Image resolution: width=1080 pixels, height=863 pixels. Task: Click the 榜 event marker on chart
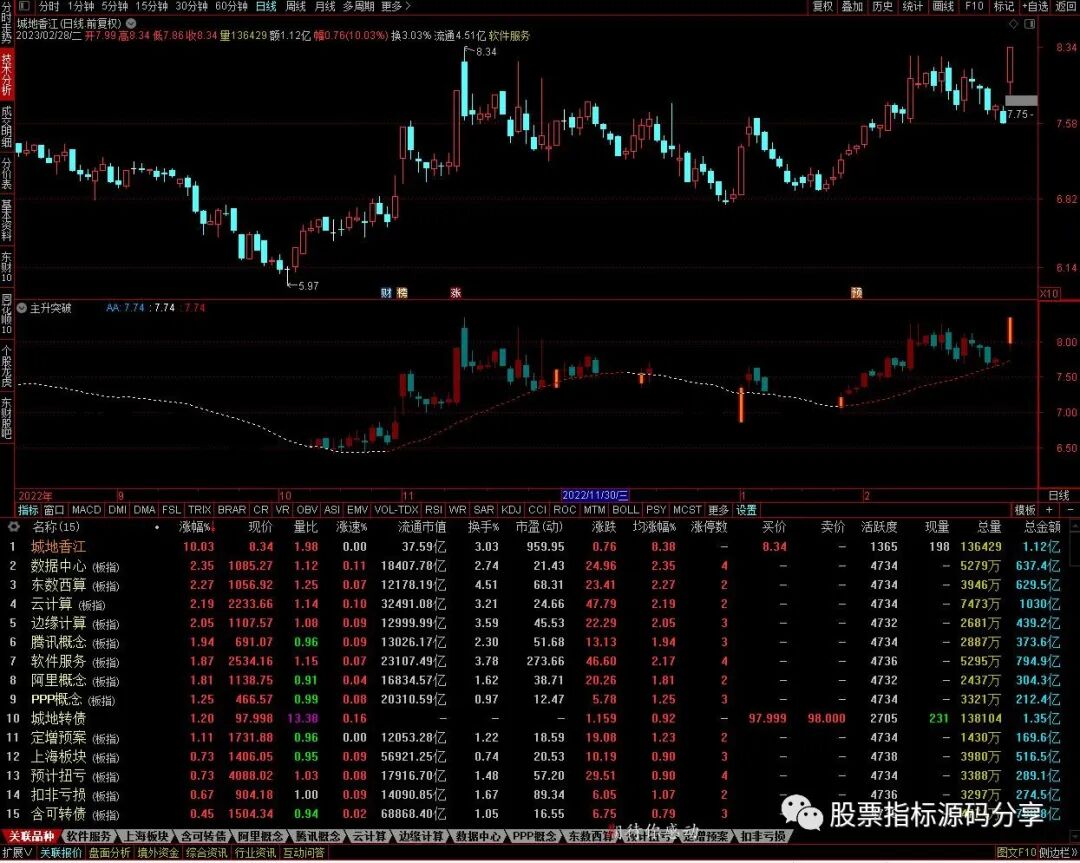(x=402, y=293)
